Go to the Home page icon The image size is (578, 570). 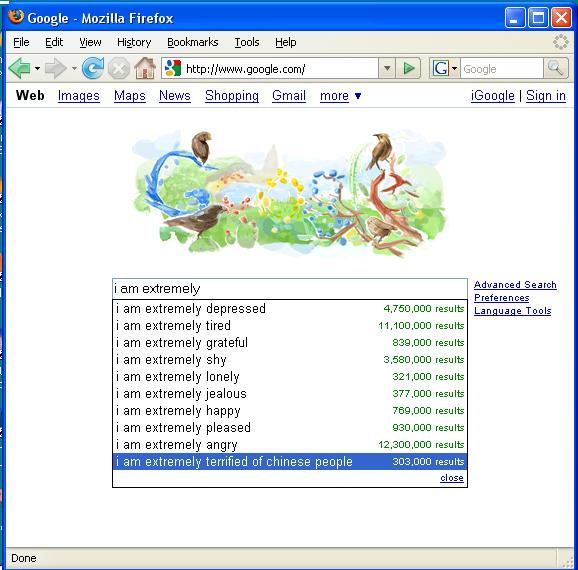145,68
